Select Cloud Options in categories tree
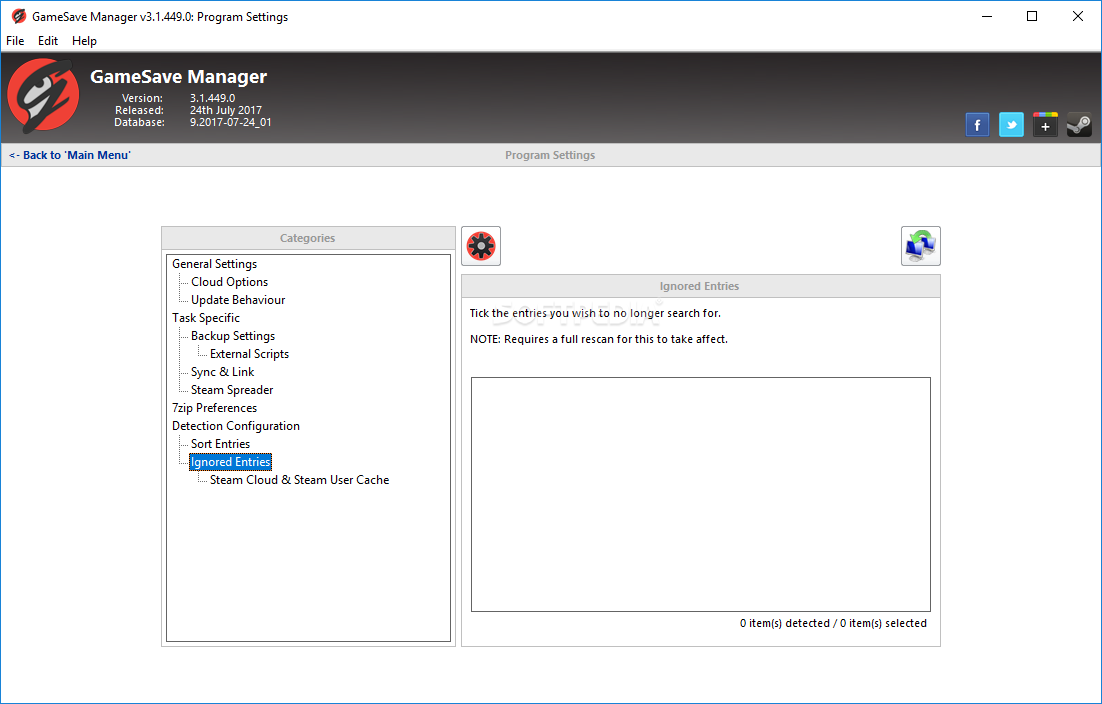This screenshot has width=1102, height=704. tap(229, 282)
